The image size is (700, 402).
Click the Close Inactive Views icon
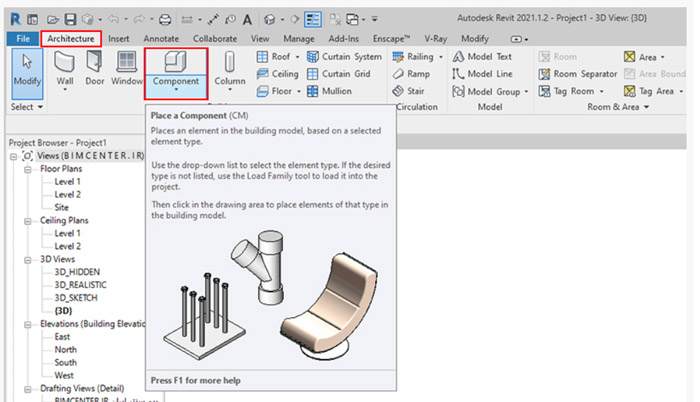click(335, 19)
